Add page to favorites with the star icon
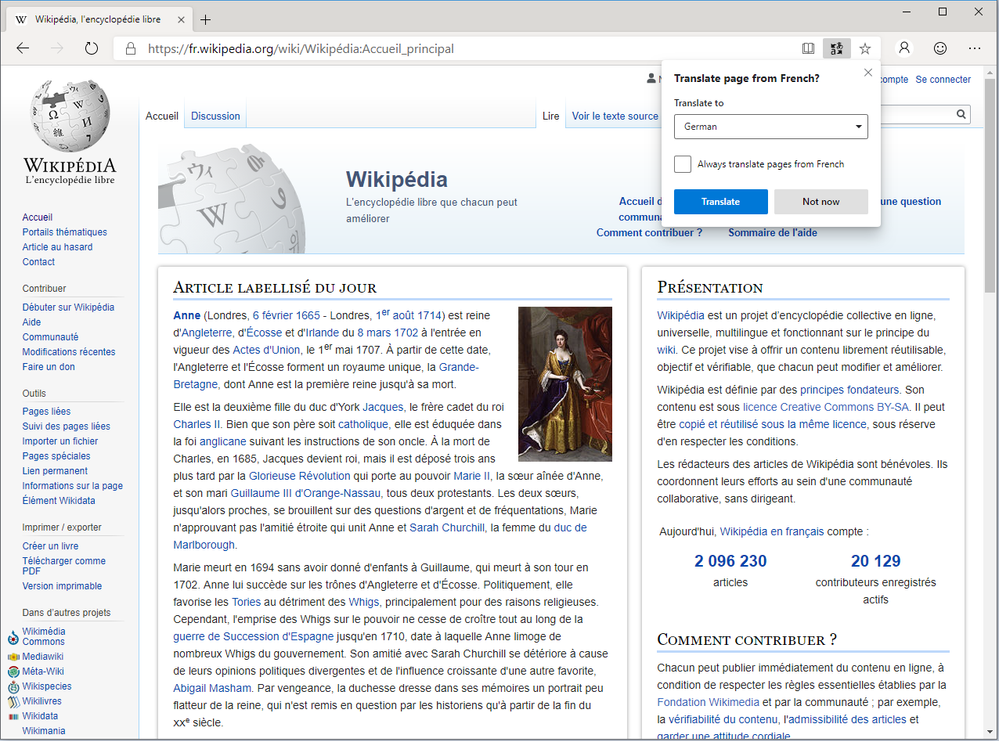999x741 pixels. [x=865, y=48]
